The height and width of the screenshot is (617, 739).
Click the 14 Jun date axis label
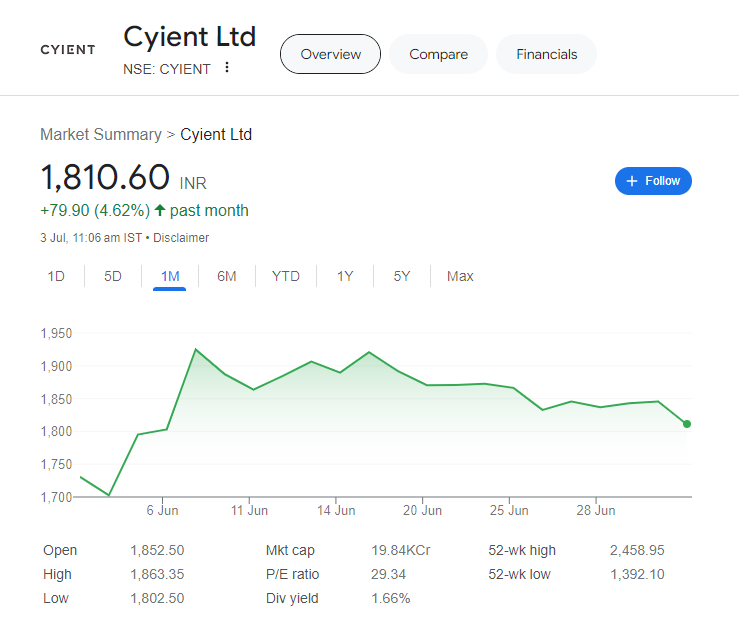(x=336, y=510)
